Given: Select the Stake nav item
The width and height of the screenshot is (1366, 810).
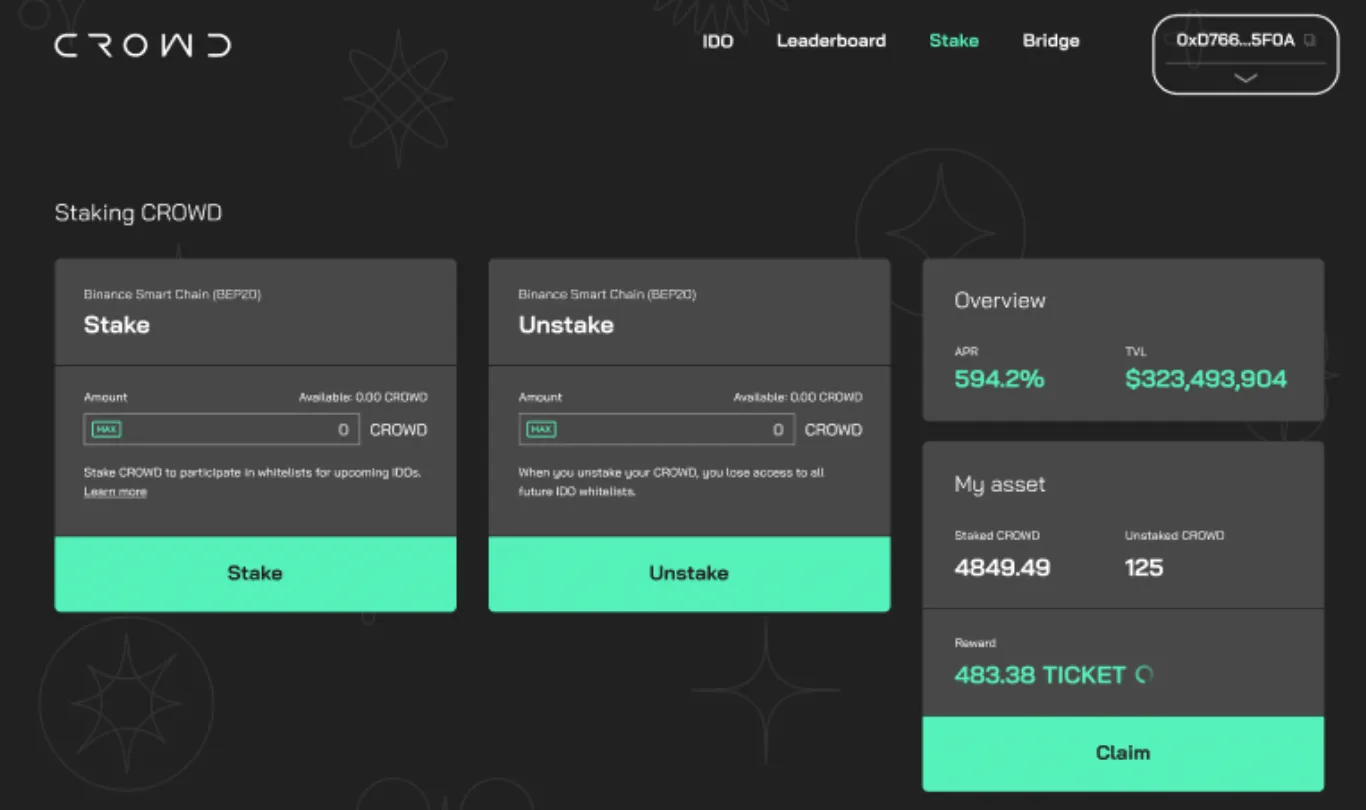Looking at the screenshot, I should [954, 41].
